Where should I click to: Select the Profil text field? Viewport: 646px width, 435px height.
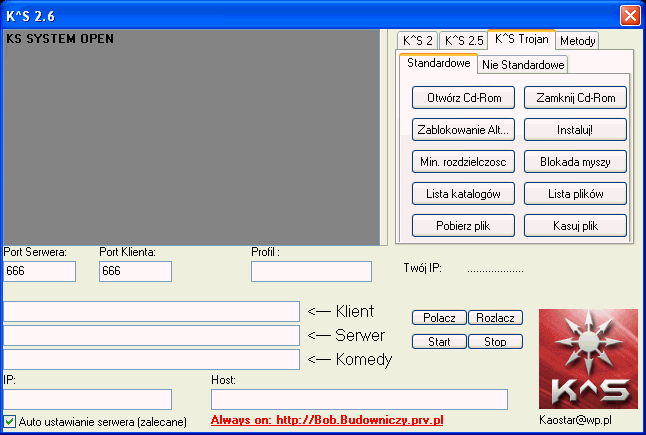click(311, 271)
